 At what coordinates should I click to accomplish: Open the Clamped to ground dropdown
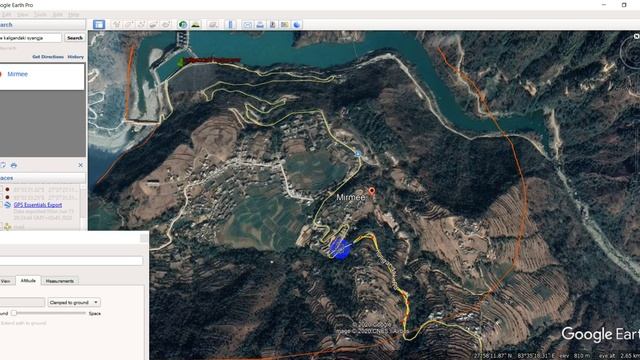74,302
